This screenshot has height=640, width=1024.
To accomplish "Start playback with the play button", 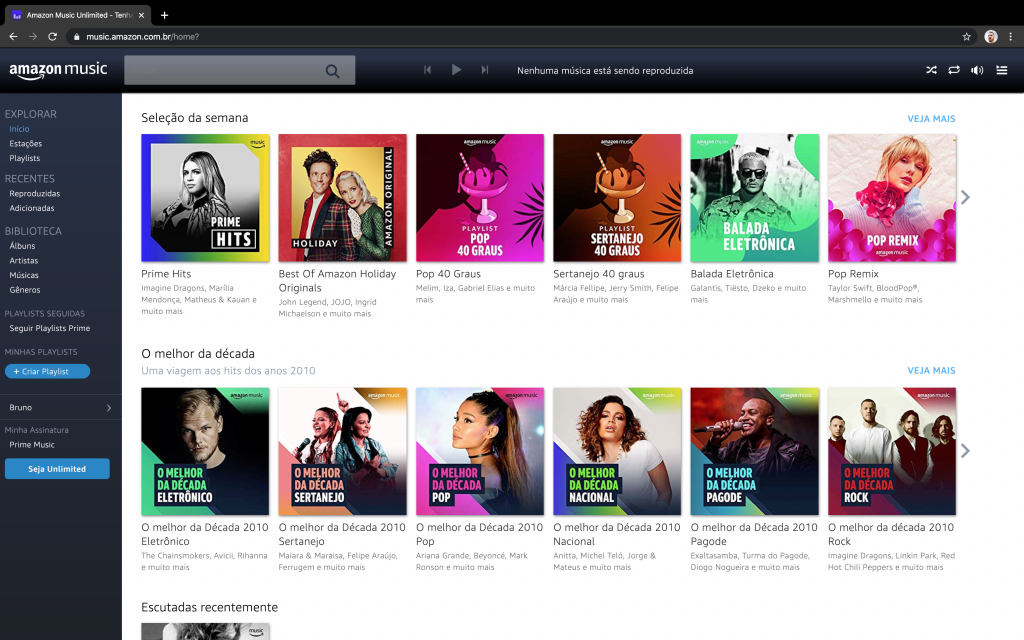I will [x=456, y=70].
